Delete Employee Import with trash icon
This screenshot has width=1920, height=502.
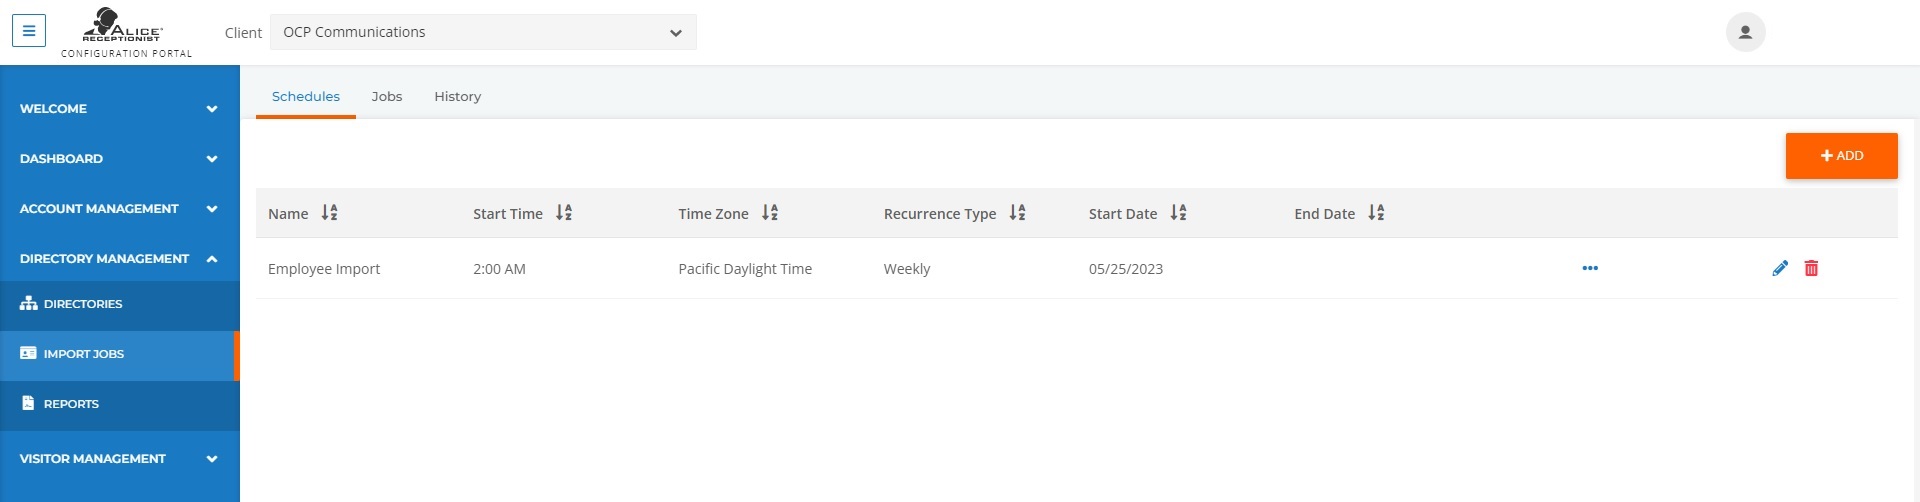click(1811, 268)
